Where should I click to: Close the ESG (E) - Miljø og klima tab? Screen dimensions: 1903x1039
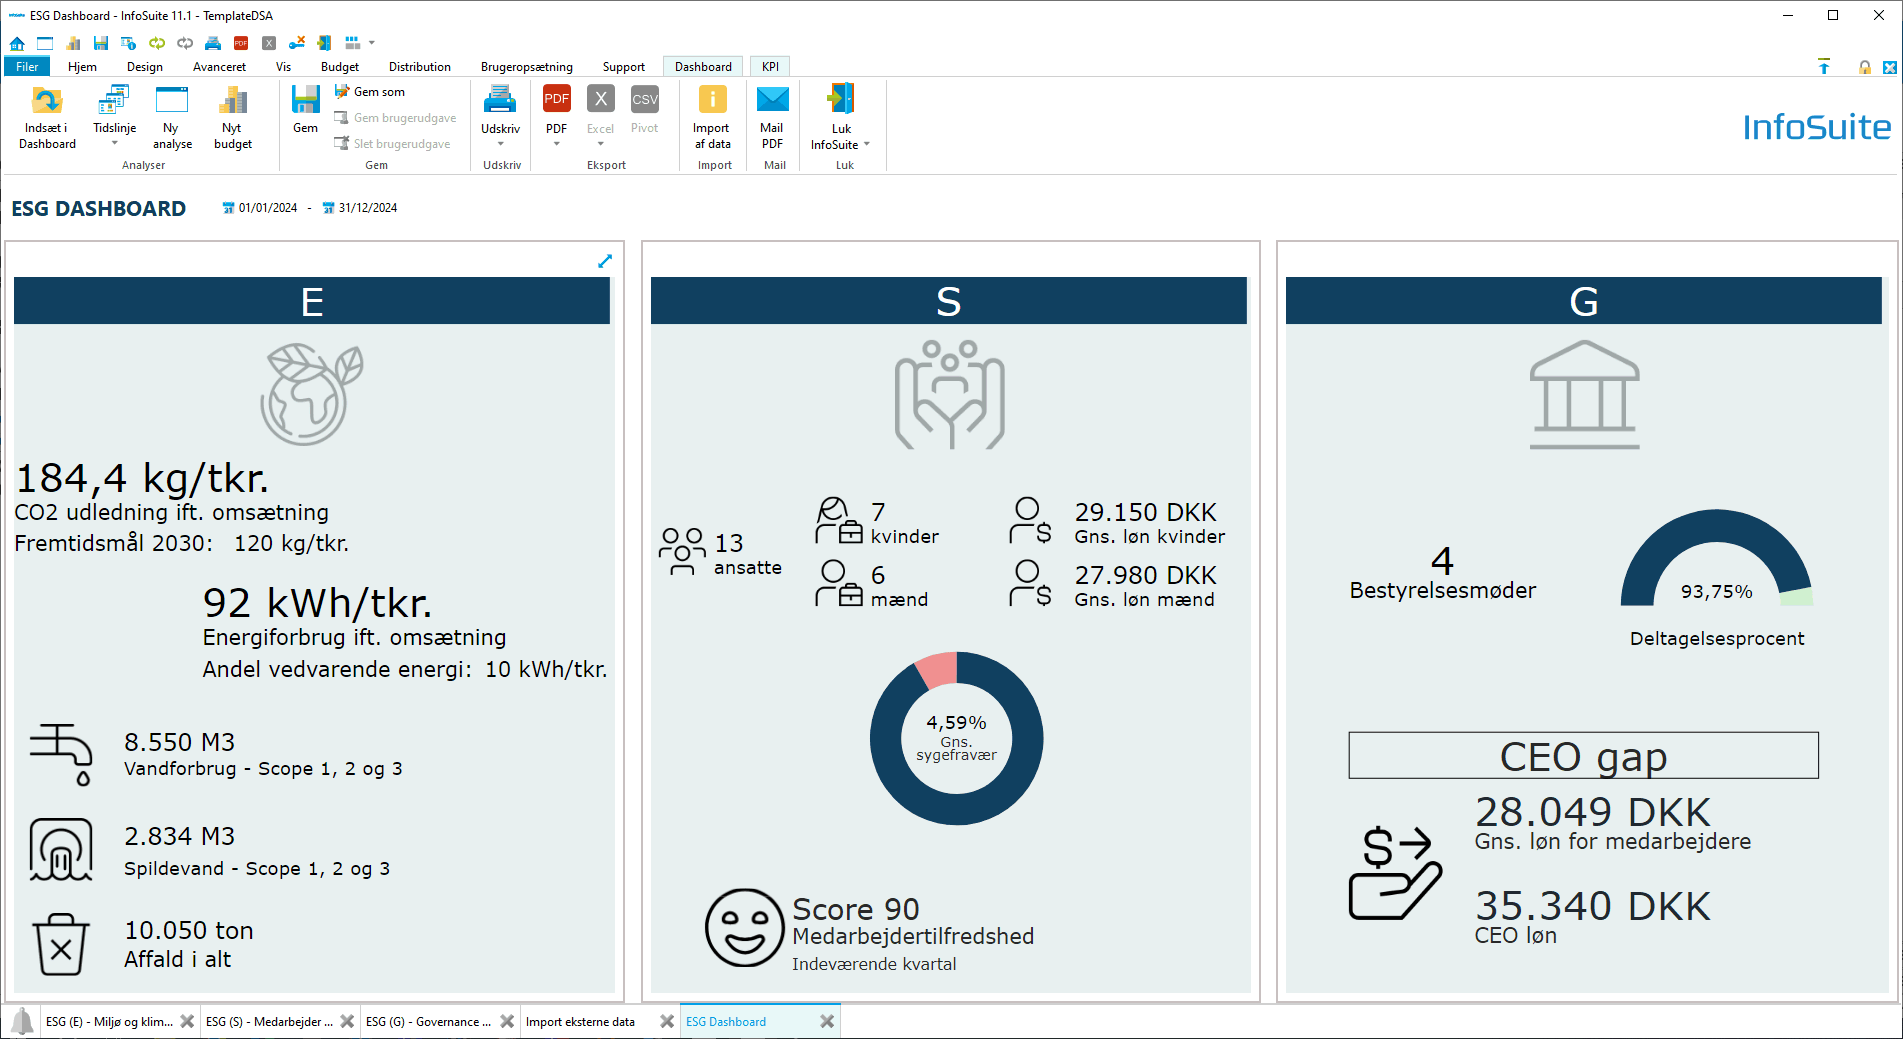[x=187, y=1021]
